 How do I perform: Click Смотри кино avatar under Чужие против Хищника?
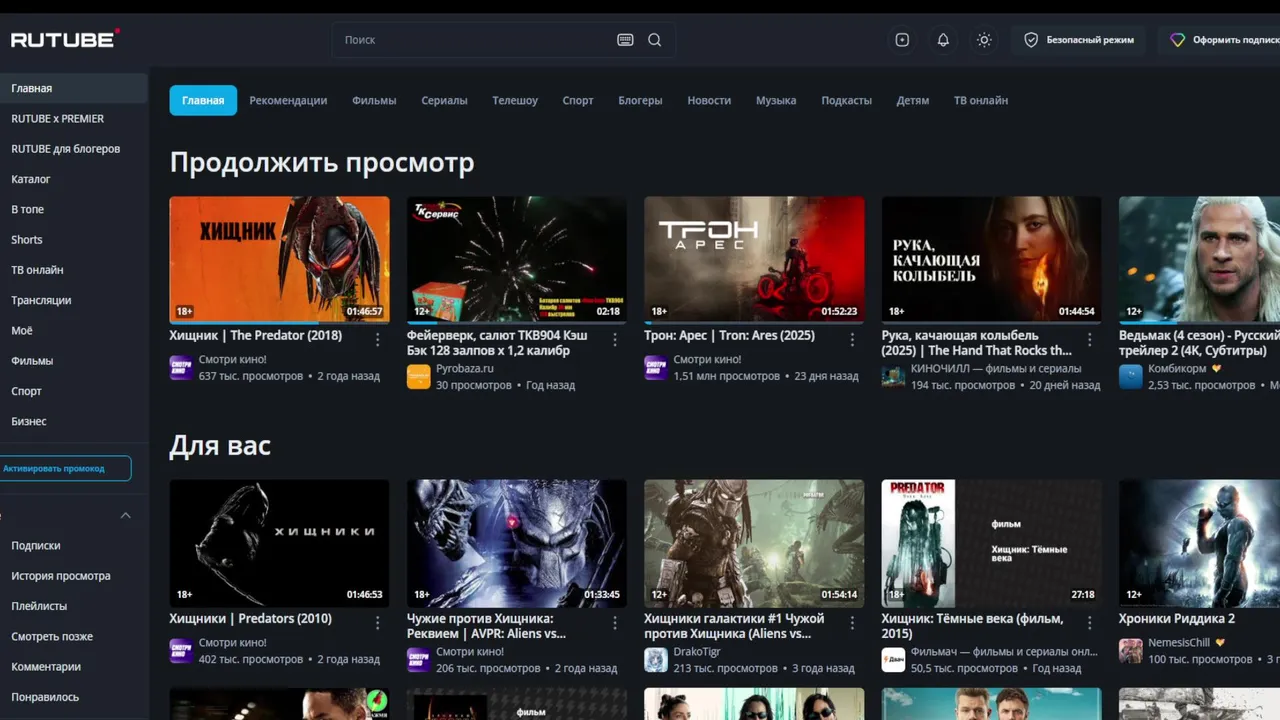(418, 659)
